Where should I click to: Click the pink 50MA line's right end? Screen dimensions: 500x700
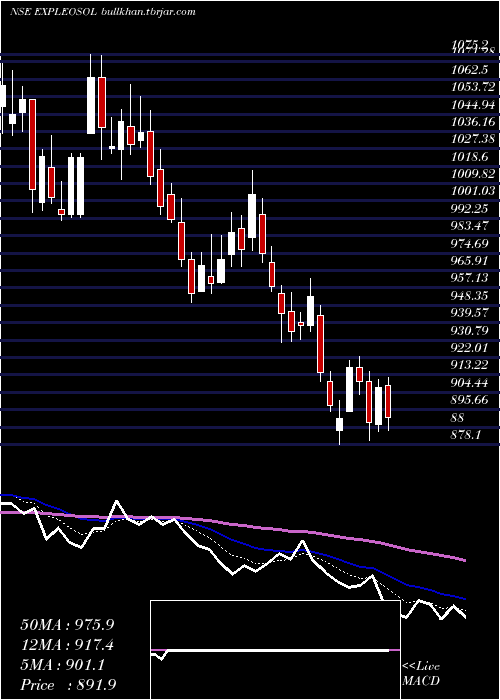coord(464,560)
